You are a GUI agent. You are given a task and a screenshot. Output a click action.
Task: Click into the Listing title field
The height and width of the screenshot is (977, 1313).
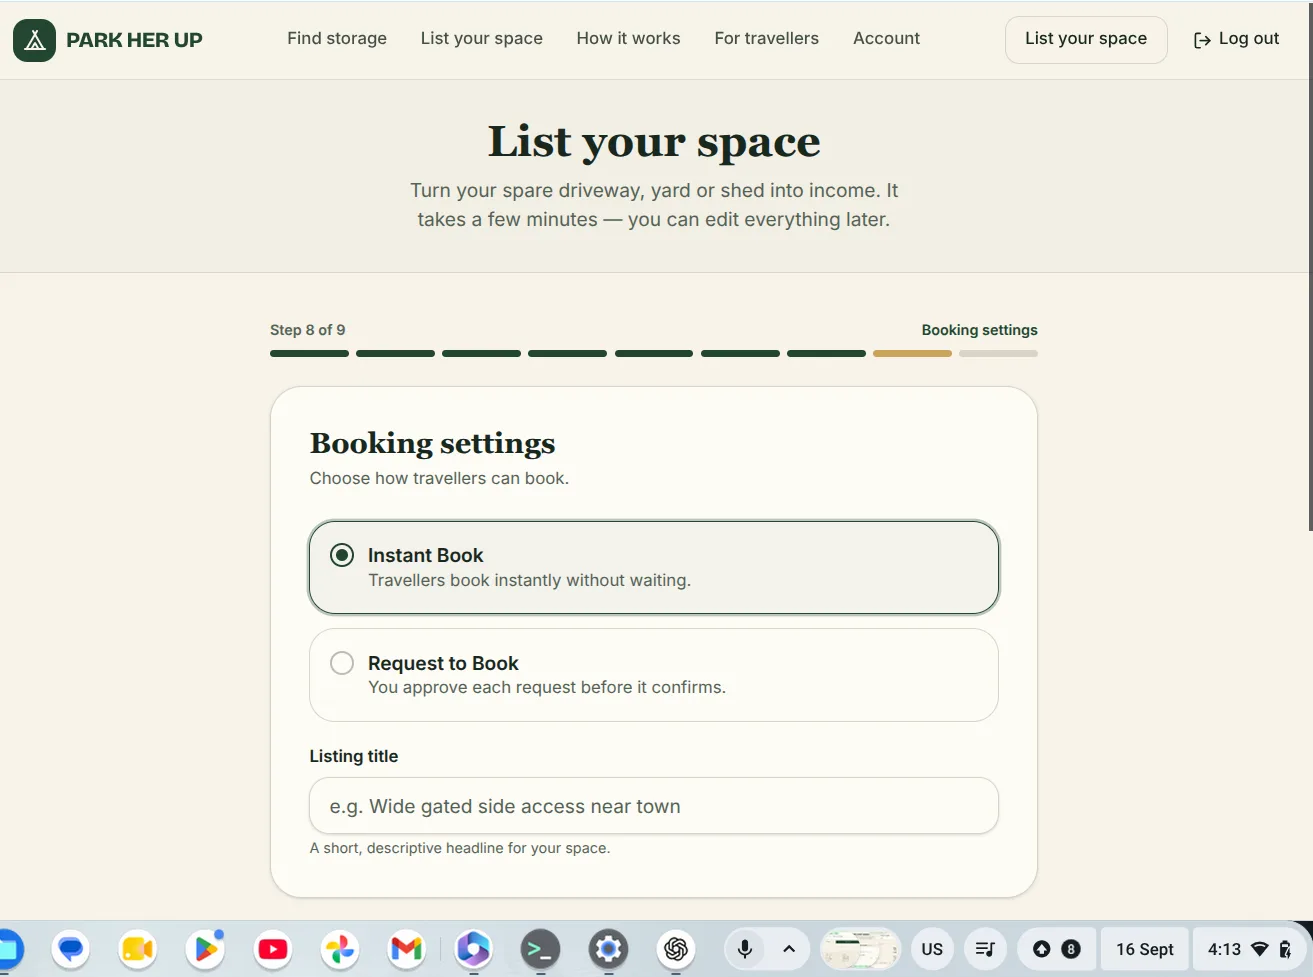[x=654, y=806]
